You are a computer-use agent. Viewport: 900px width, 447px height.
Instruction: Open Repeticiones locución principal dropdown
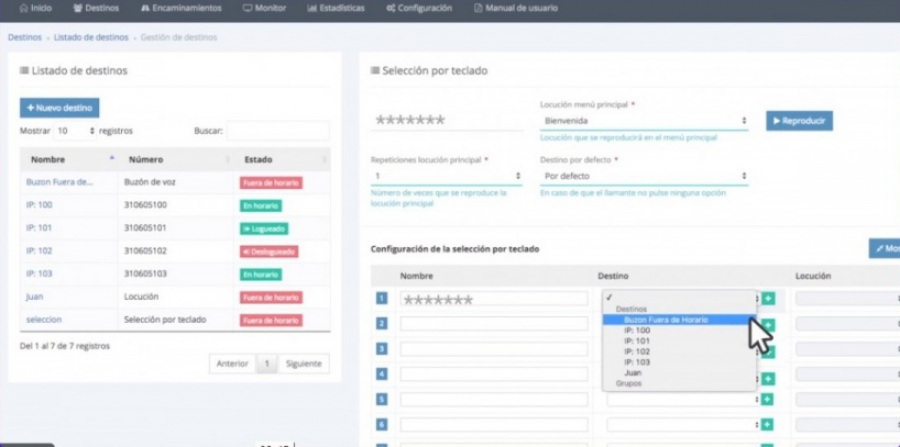(447, 176)
